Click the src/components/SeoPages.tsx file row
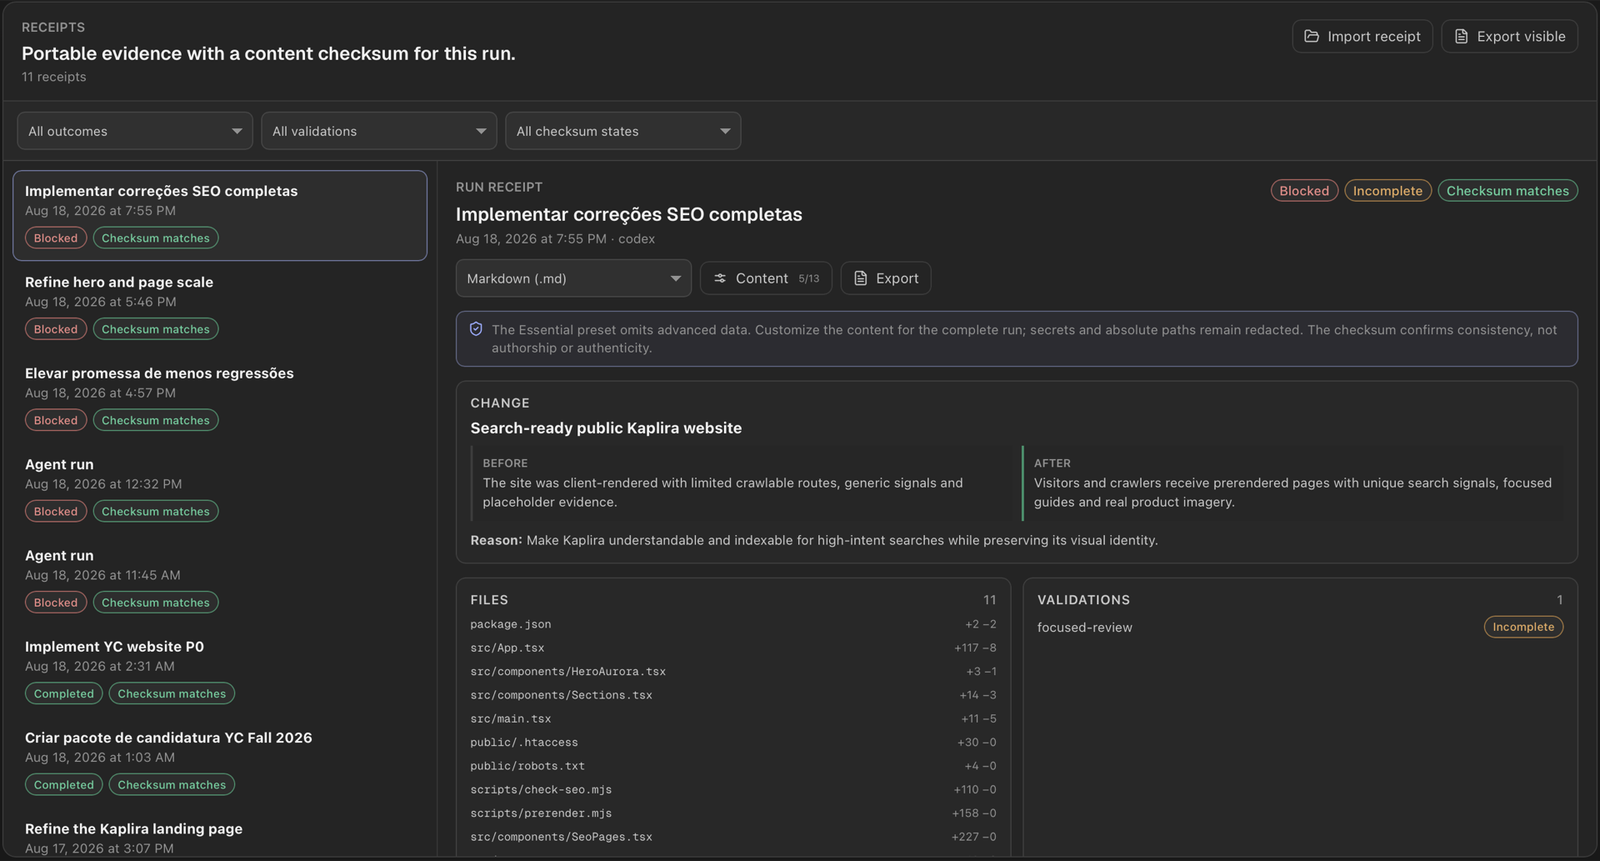1600x861 pixels. pyautogui.click(x=733, y=837)
